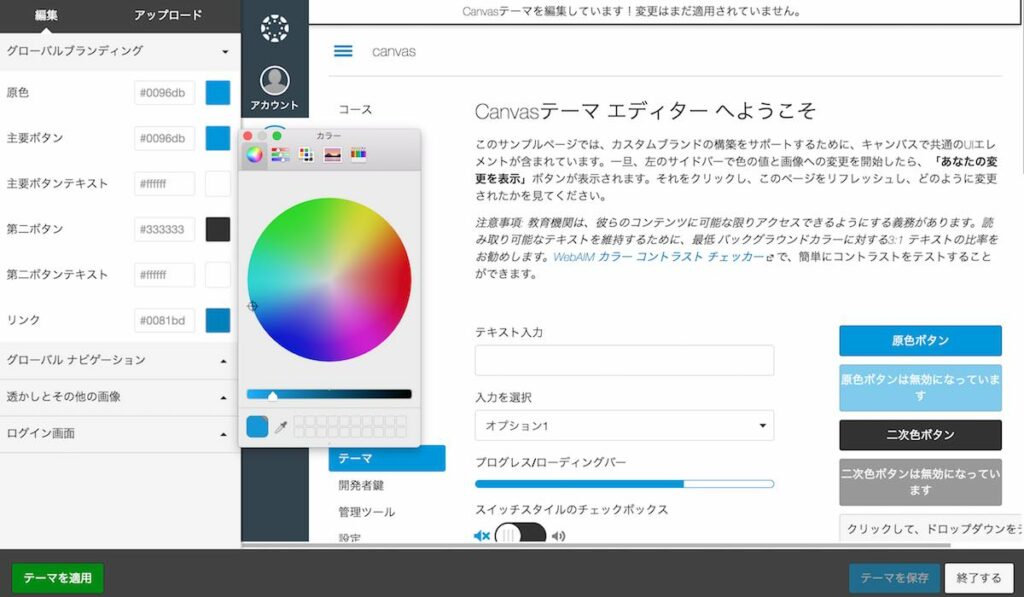The height and width of the screenshot is (597, 1024).
Task: Click the current color well in picker
Action: coord(257,427)
